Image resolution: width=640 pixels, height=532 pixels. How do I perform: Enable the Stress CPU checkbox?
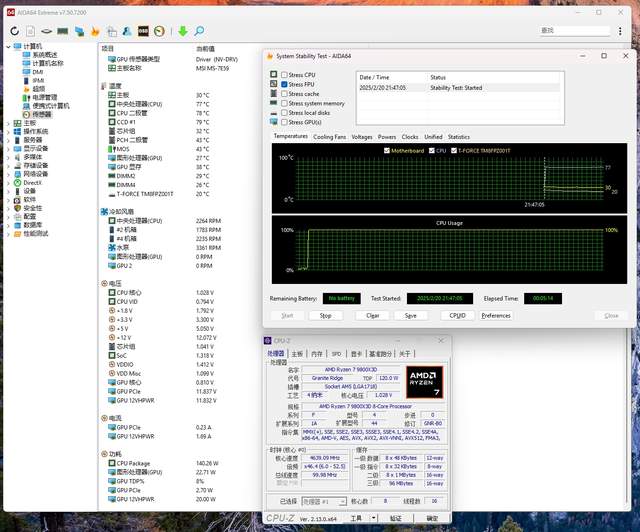point(284,75)
